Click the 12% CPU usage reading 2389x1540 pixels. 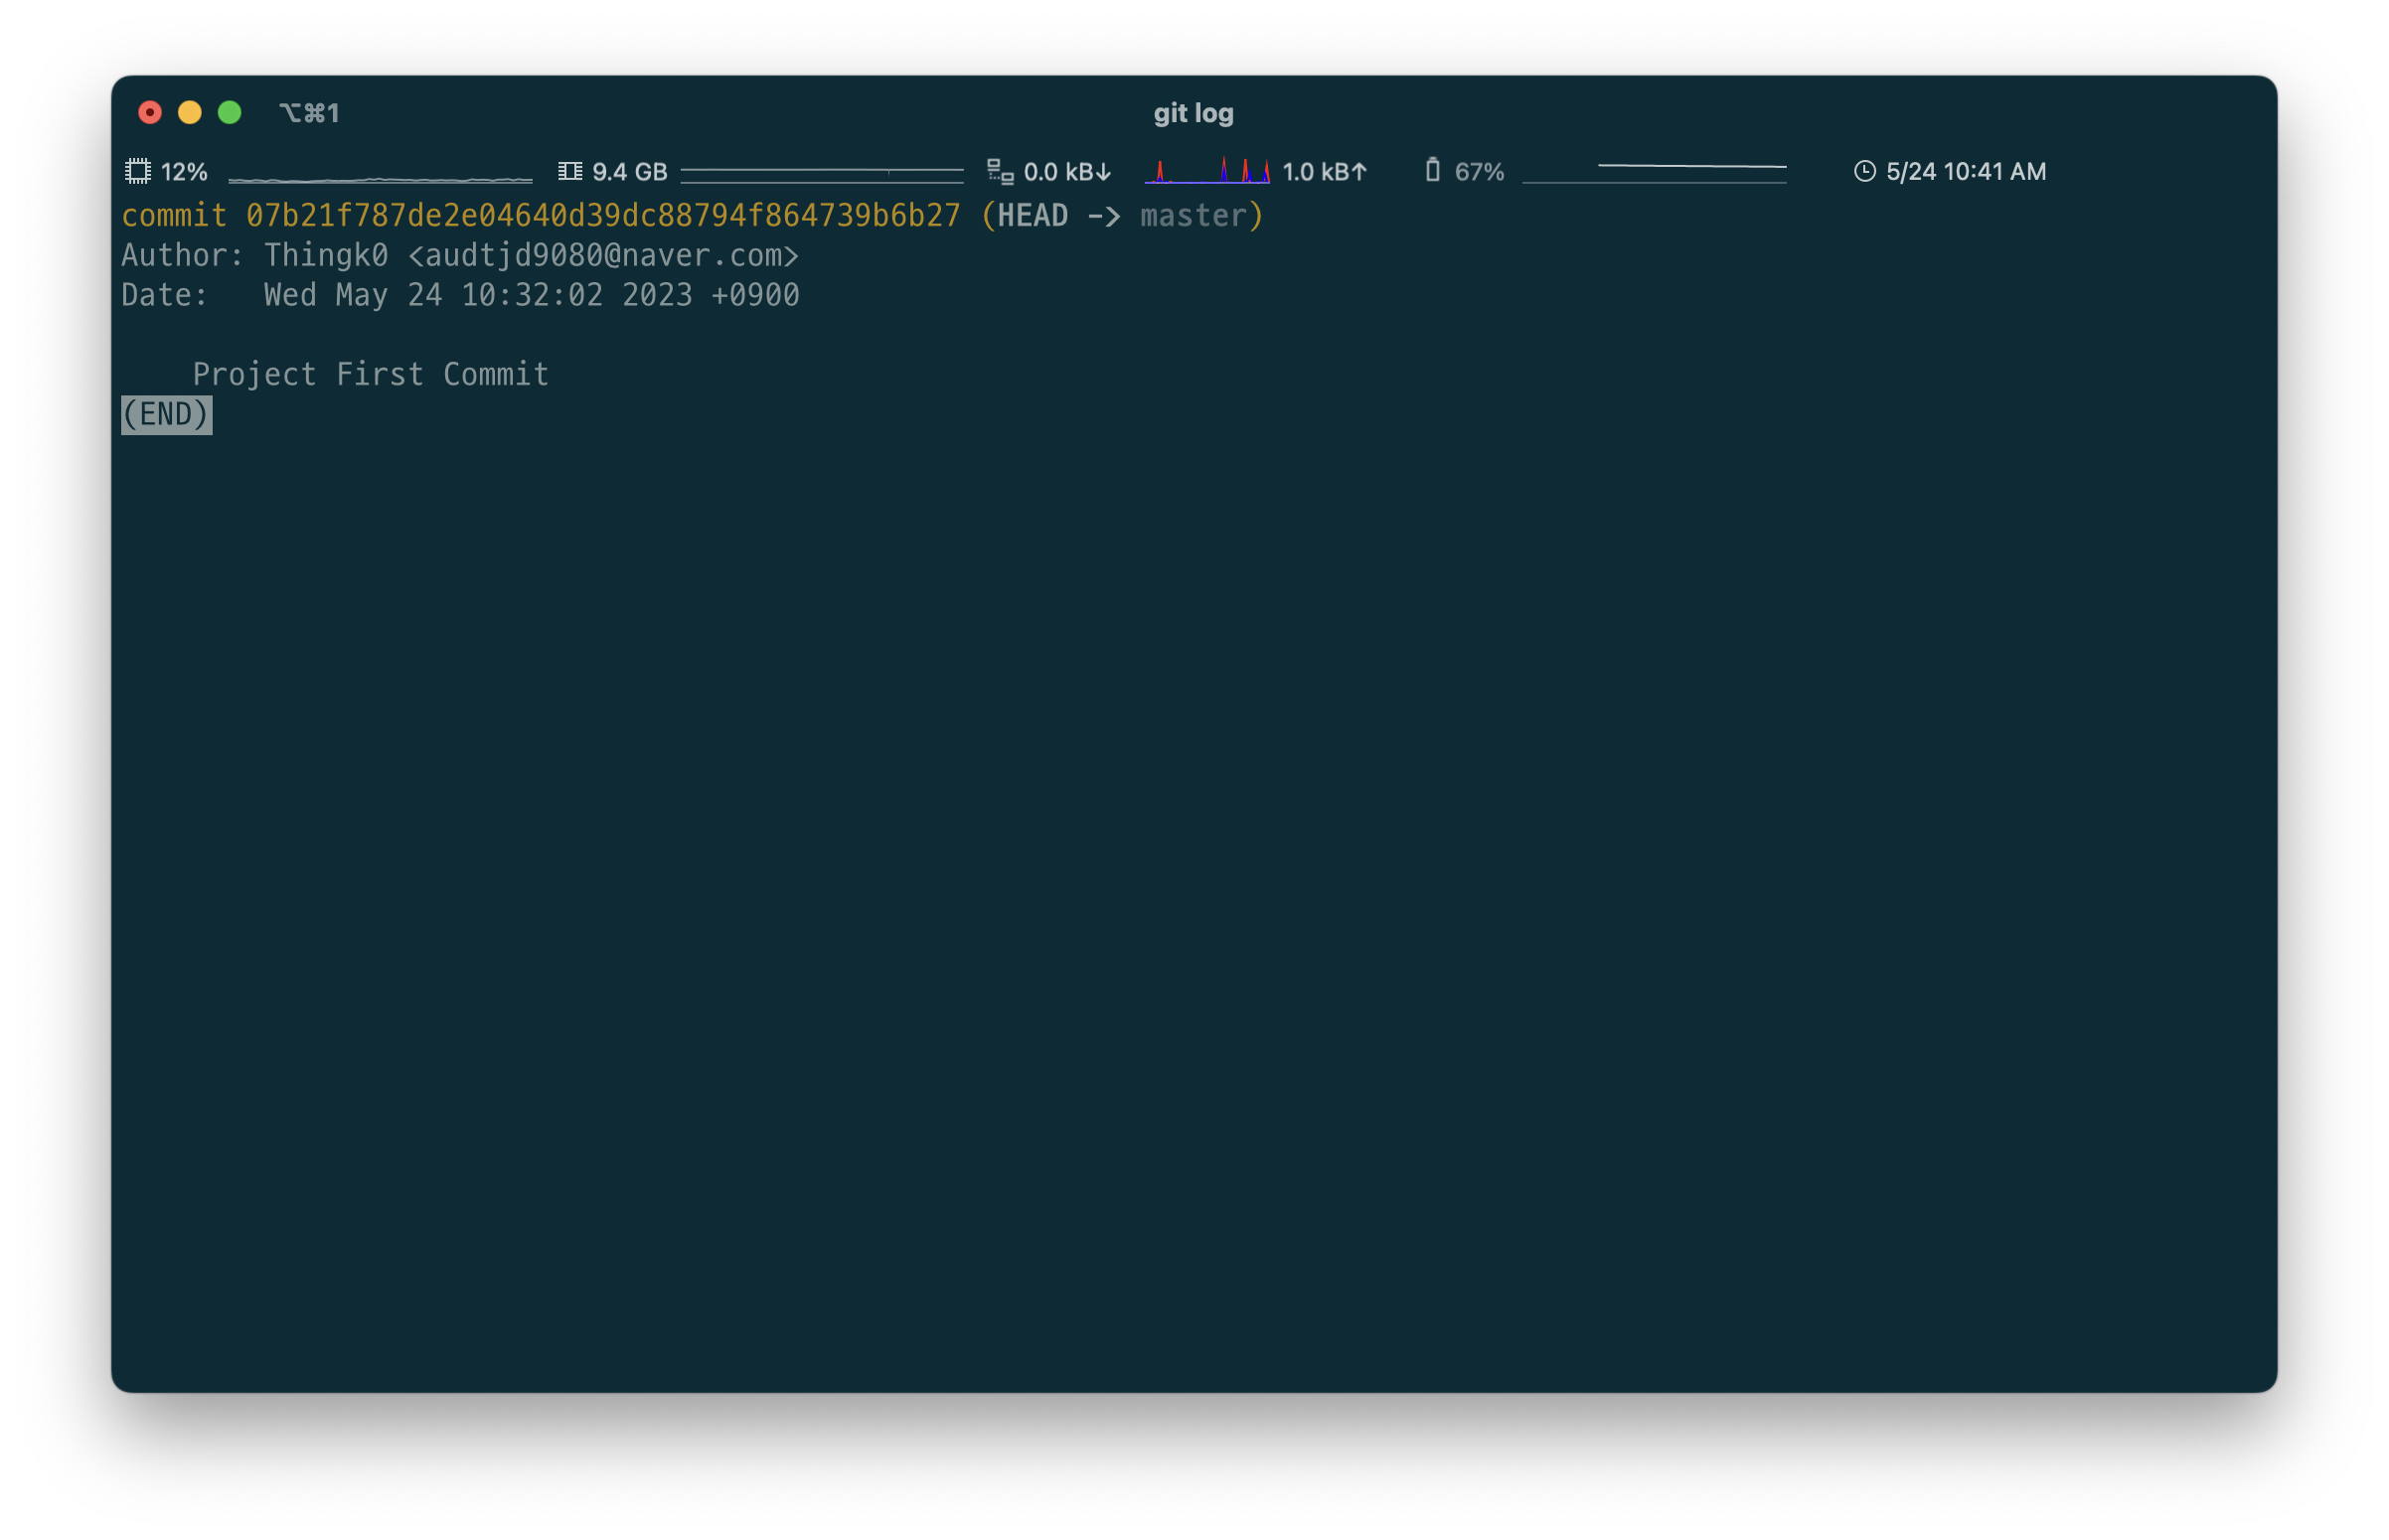(x=184, y=172)
